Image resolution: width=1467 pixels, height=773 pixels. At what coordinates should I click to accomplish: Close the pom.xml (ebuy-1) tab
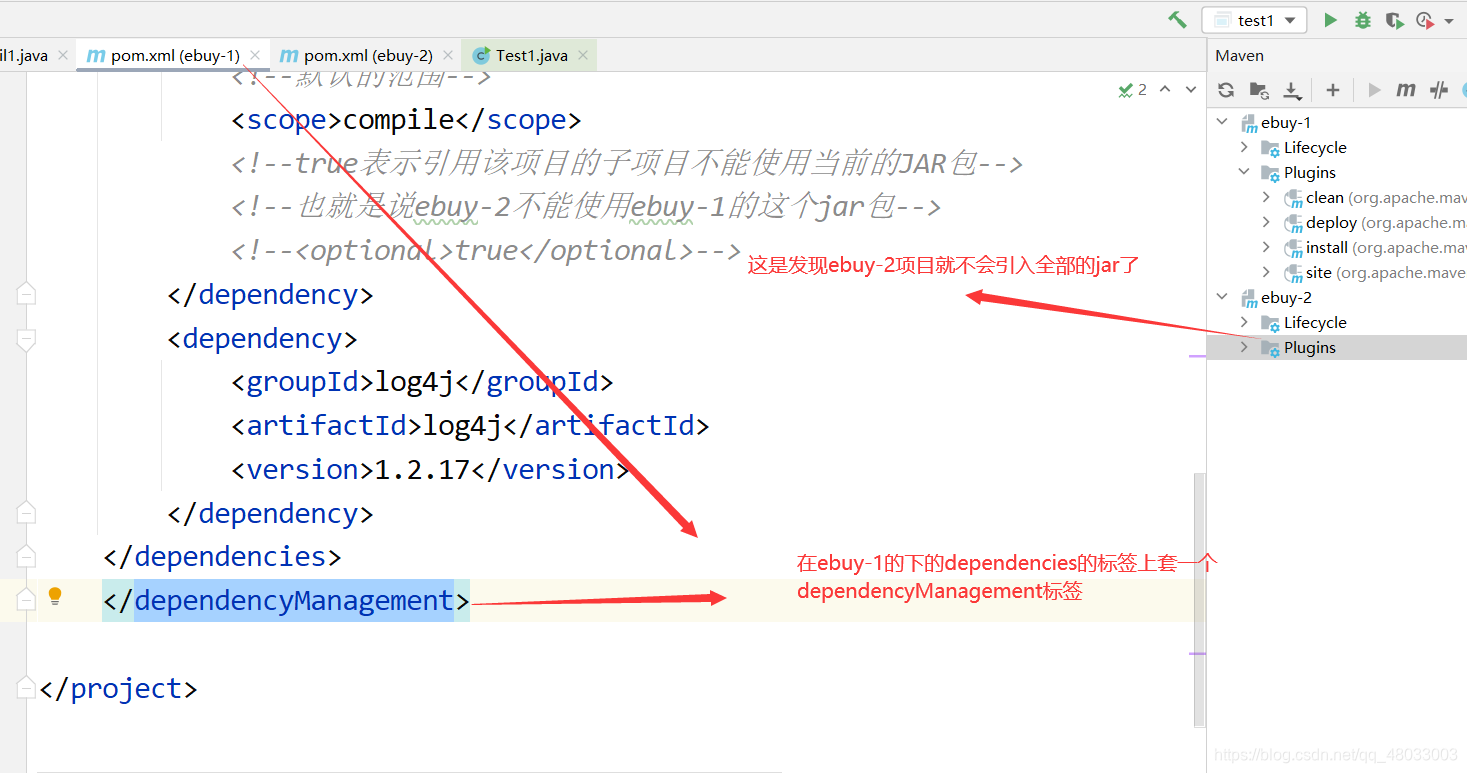point(255,56)
